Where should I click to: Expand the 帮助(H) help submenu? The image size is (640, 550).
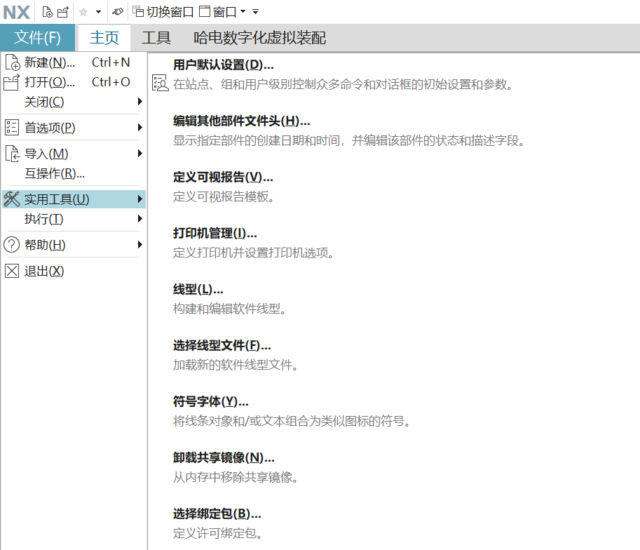coord(73,245)
